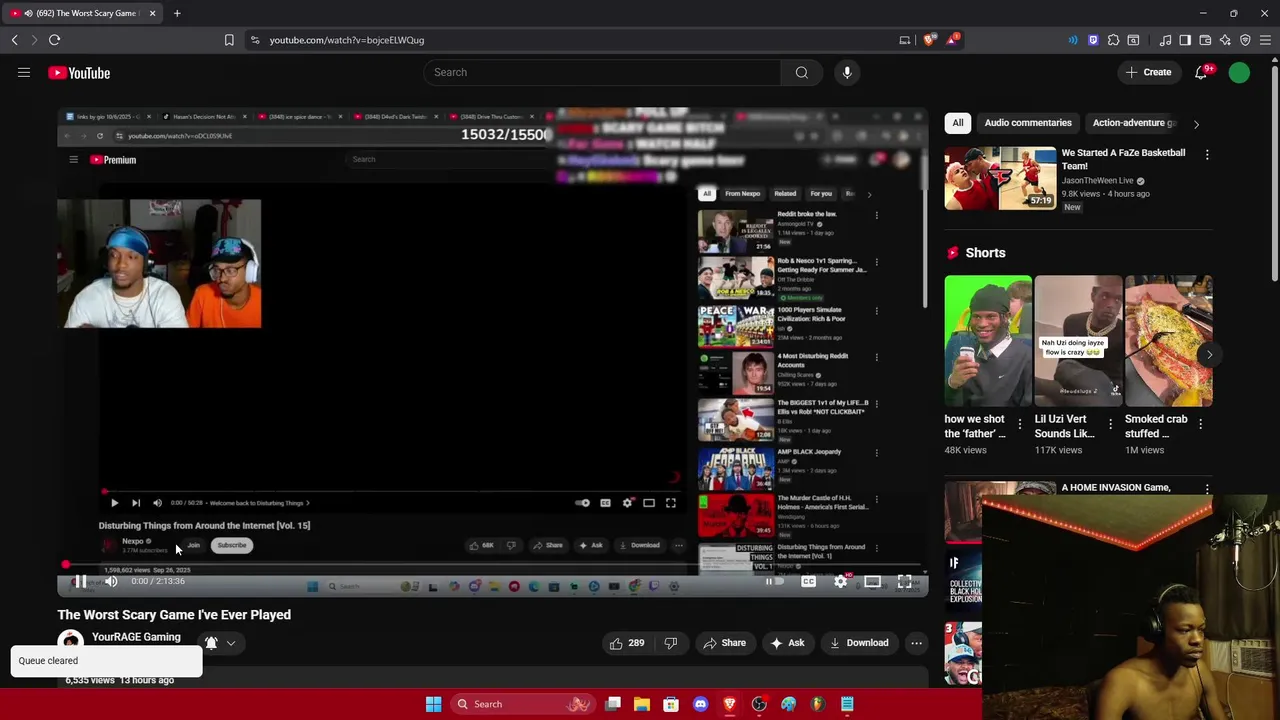Open the browser main menu
This screenshot has width=1280, height=720.
1265,40
